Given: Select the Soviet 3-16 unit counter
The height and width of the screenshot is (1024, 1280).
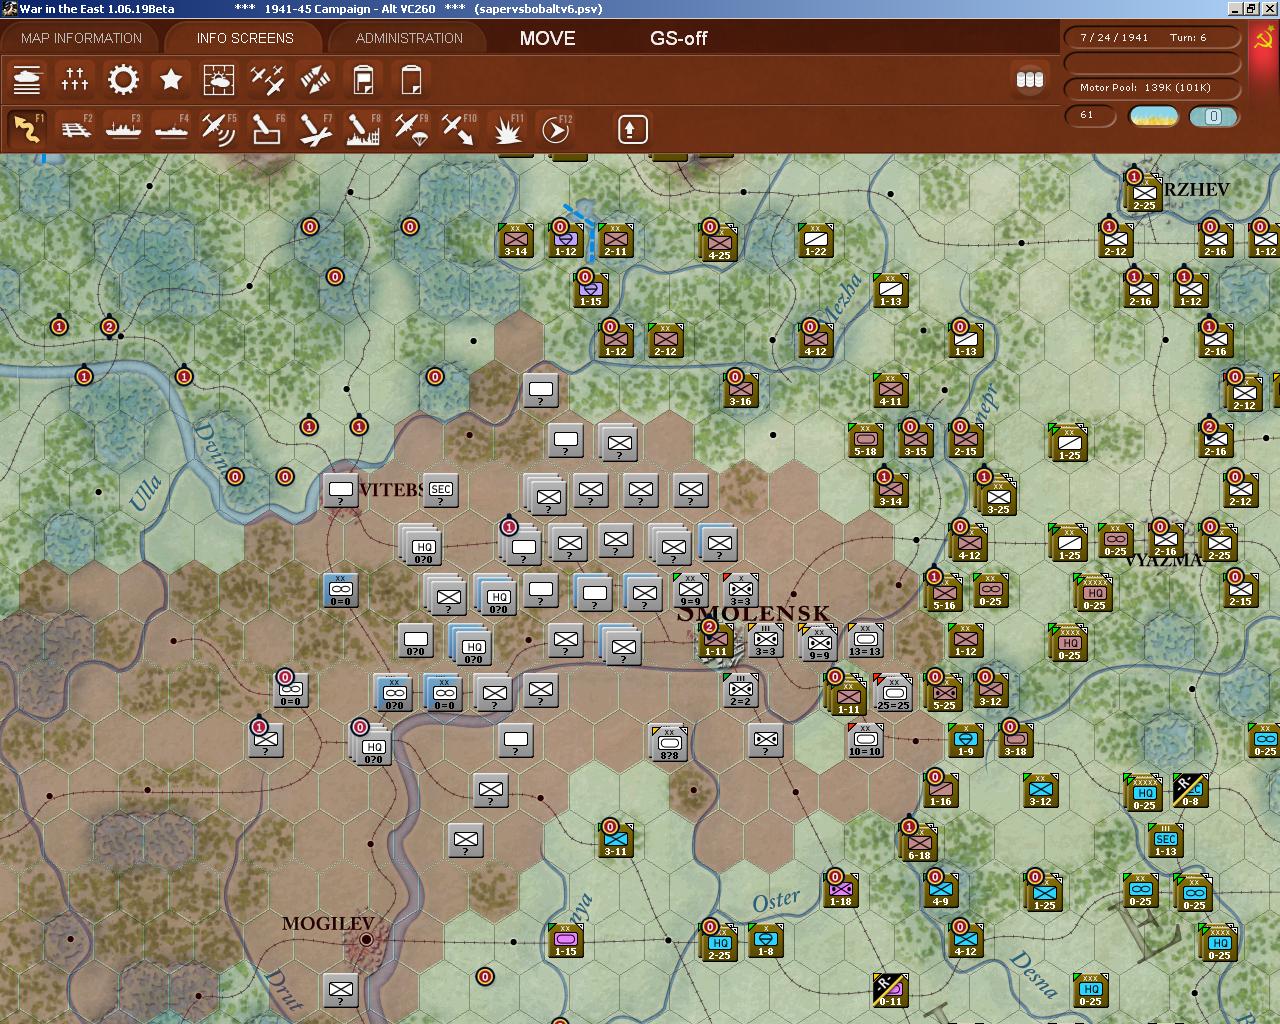Looking at the screenshot, I should (740, 390).
